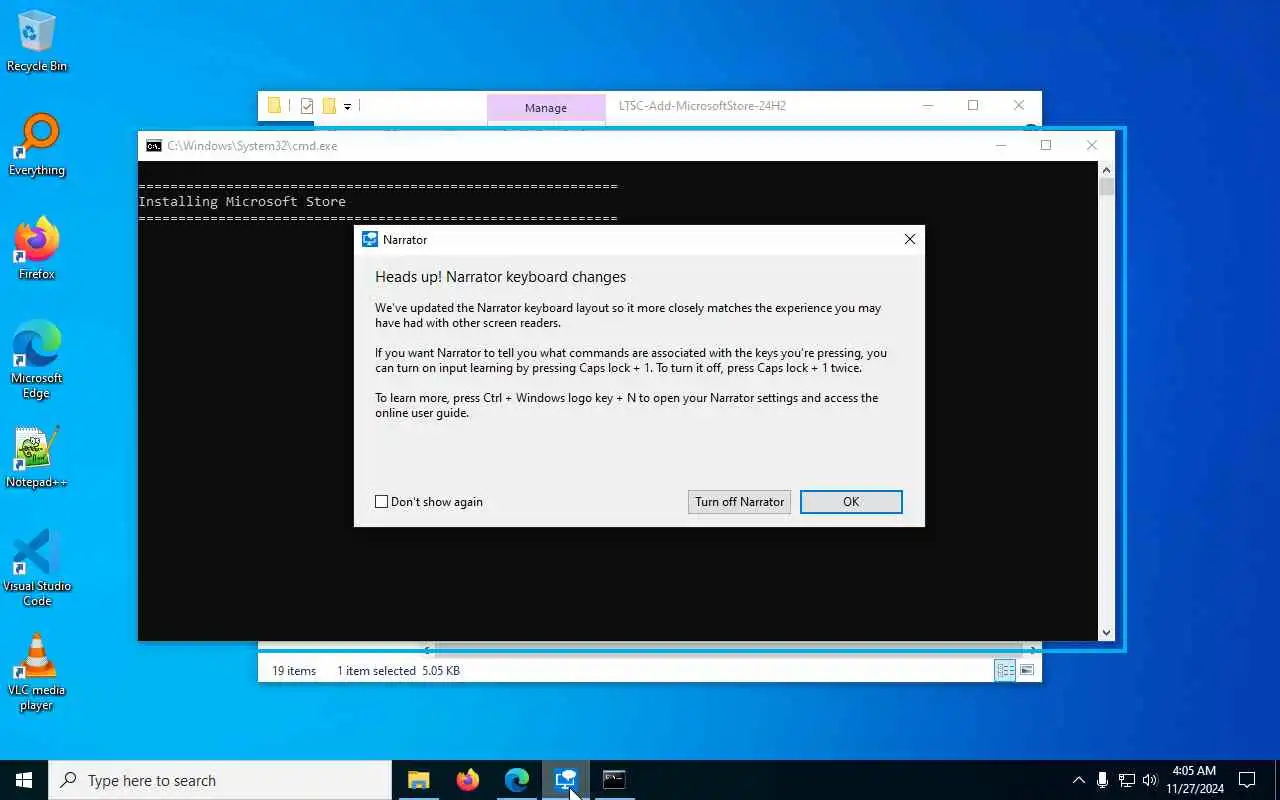Click the Turn off Narrator button

pyautogui.click(x=739, y=502)
